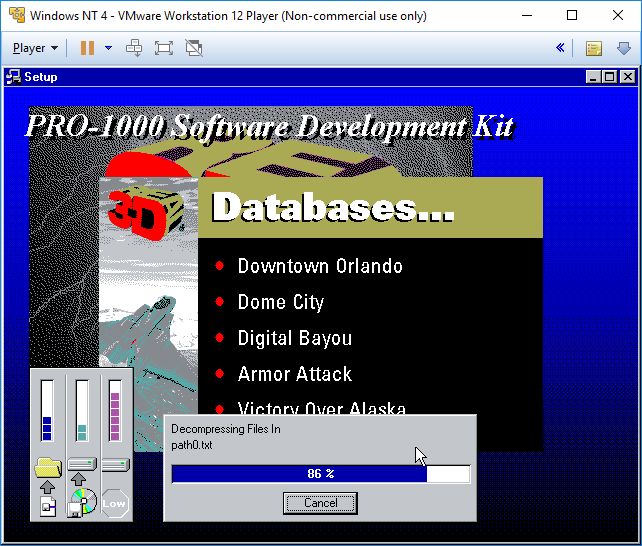Click the 'Downtown Orlando' list entry

320,266
